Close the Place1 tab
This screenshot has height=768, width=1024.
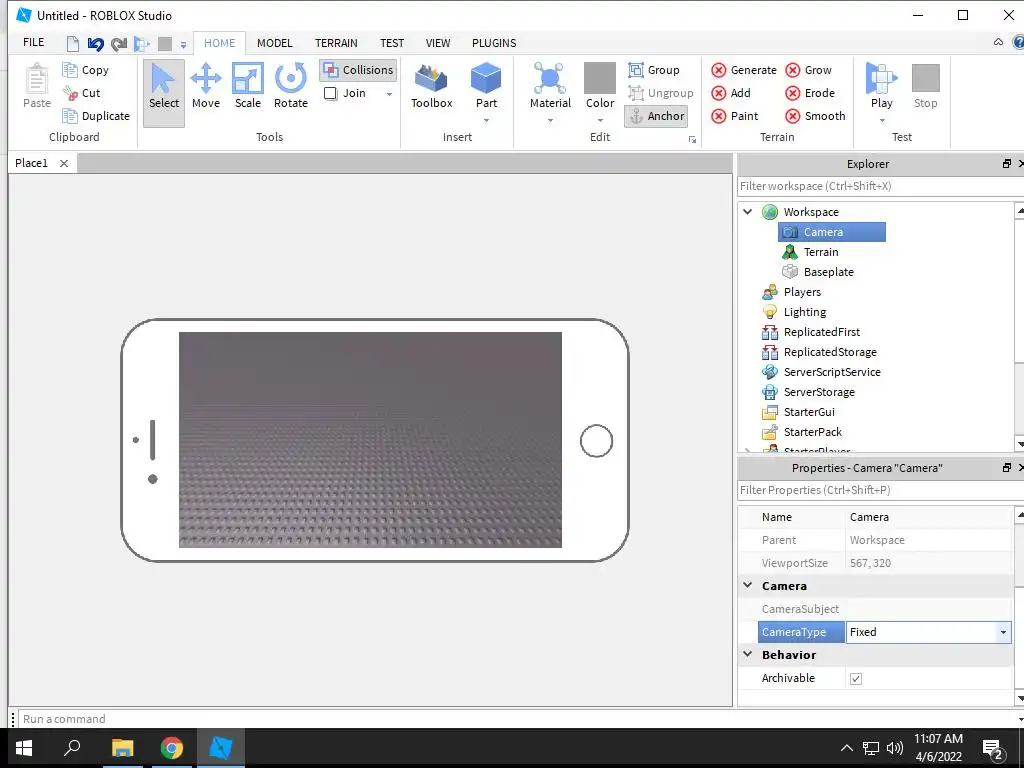pyautogui.click(x=64, y=163)
